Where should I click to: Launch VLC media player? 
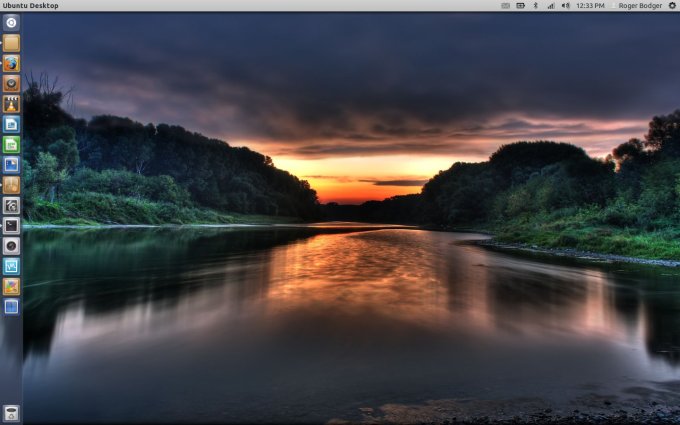[x=11, y=104]
